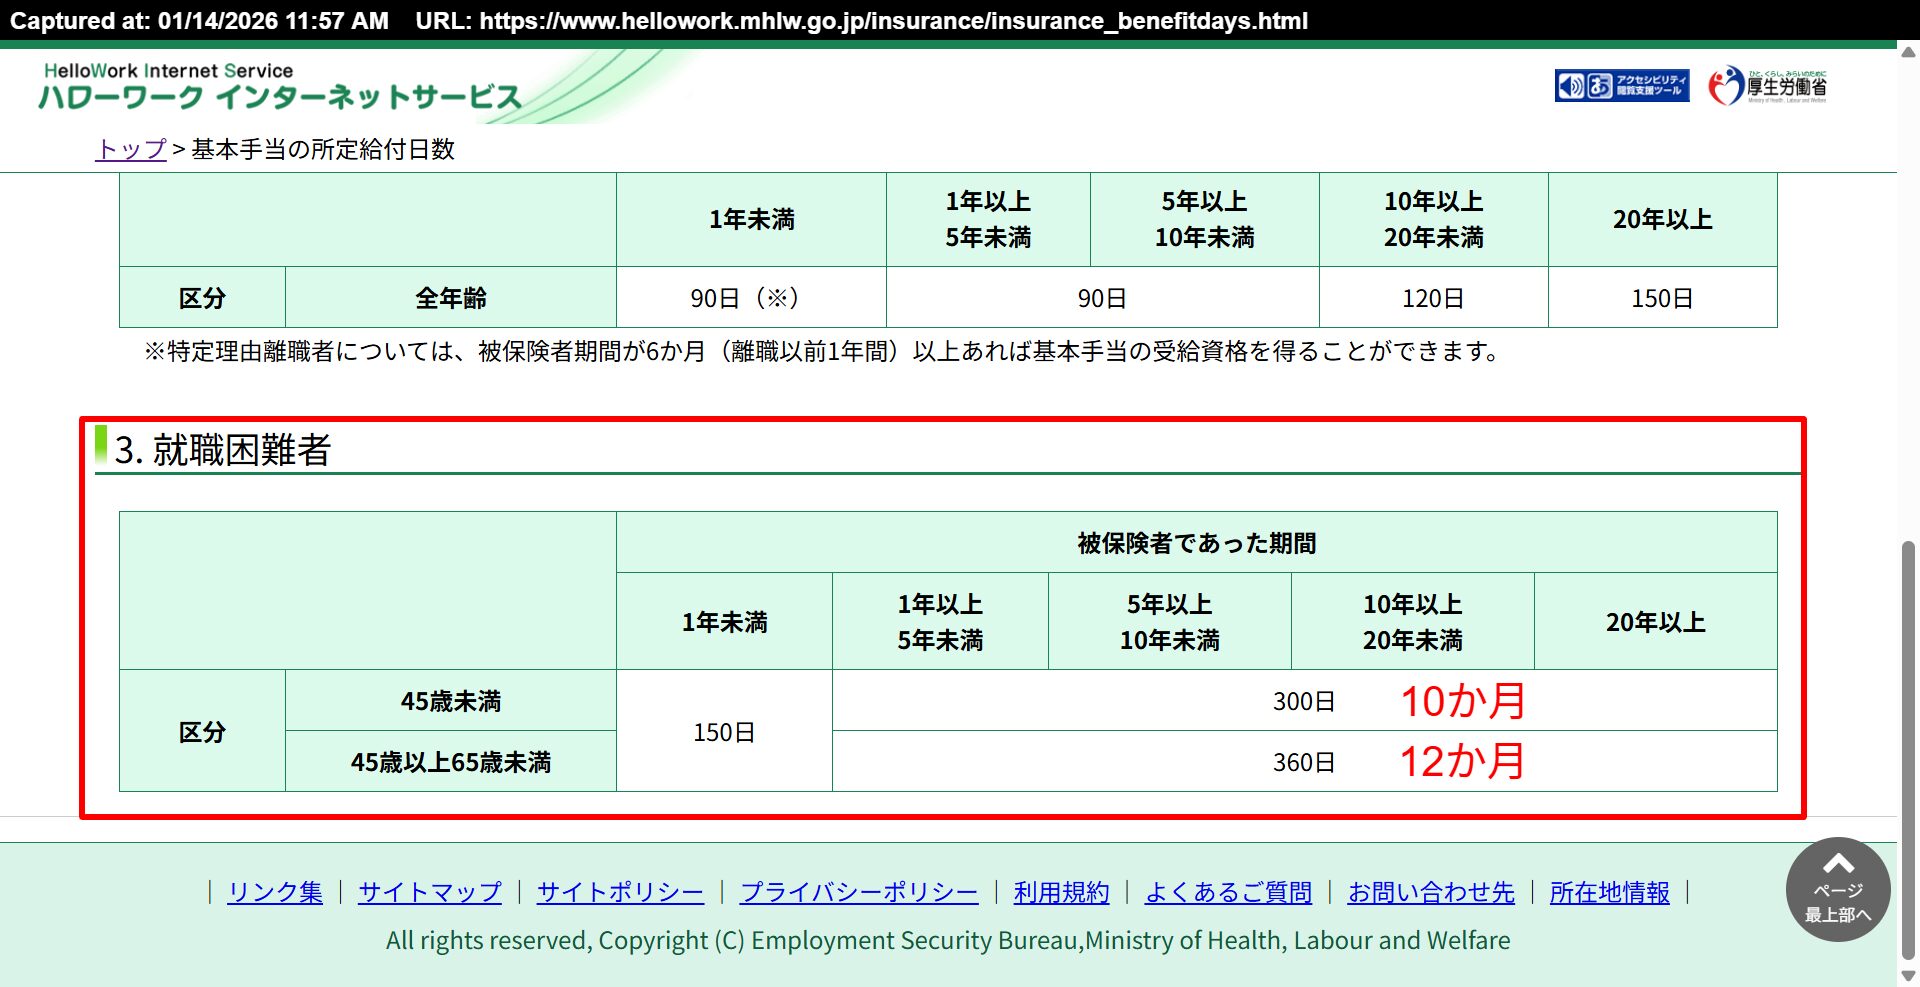This screenshot has width=1920, height=987.
Task: Click the 全年齢 cell in upper table
Action: [x=451, y=298]
